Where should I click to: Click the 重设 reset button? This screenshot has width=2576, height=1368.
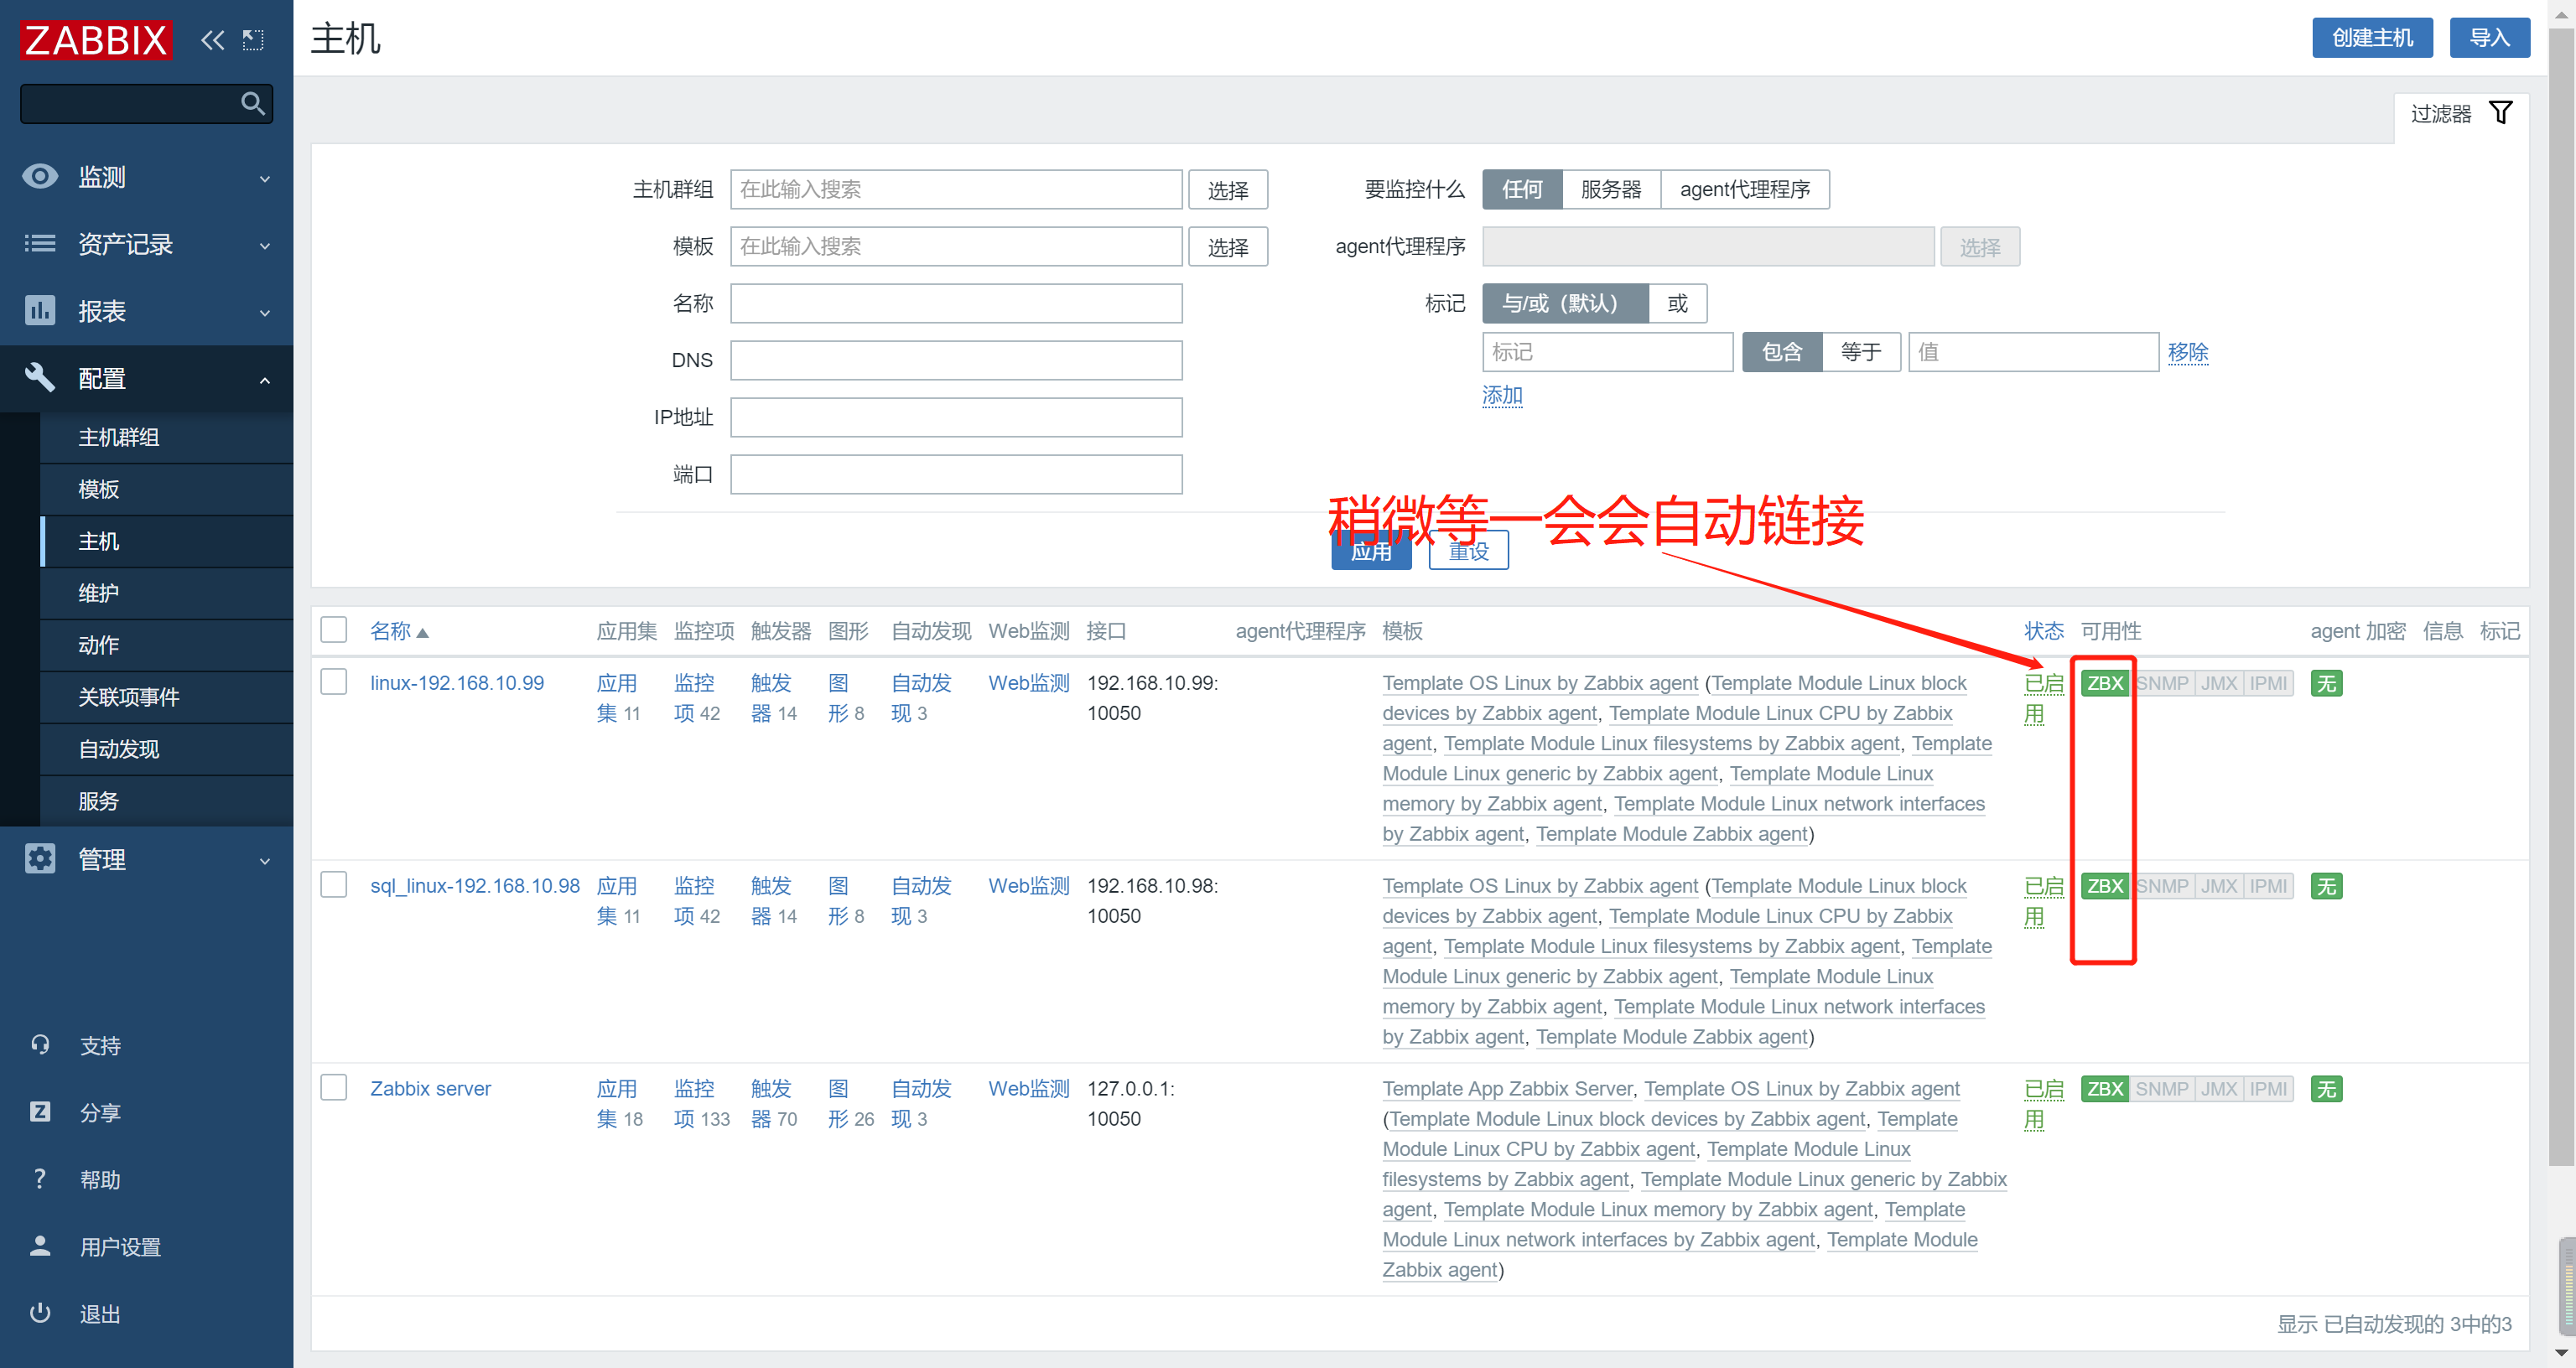click(x=1469, y=551)
